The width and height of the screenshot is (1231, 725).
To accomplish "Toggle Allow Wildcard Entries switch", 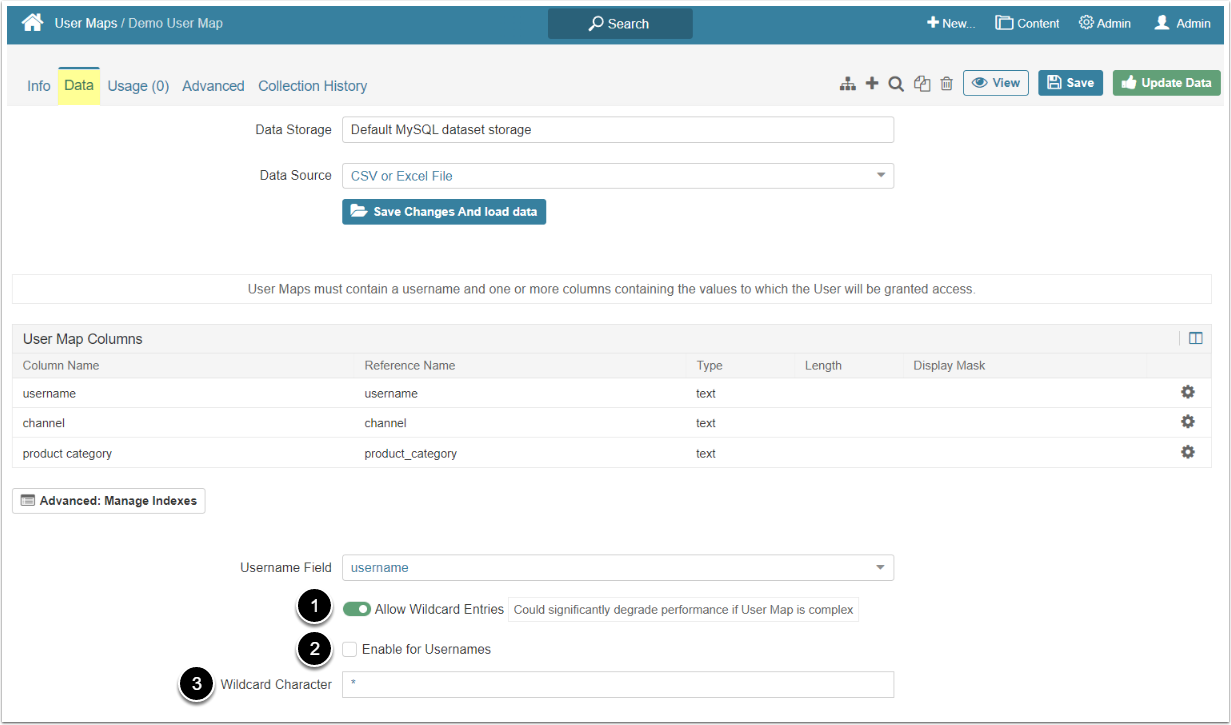I will 356,609.
